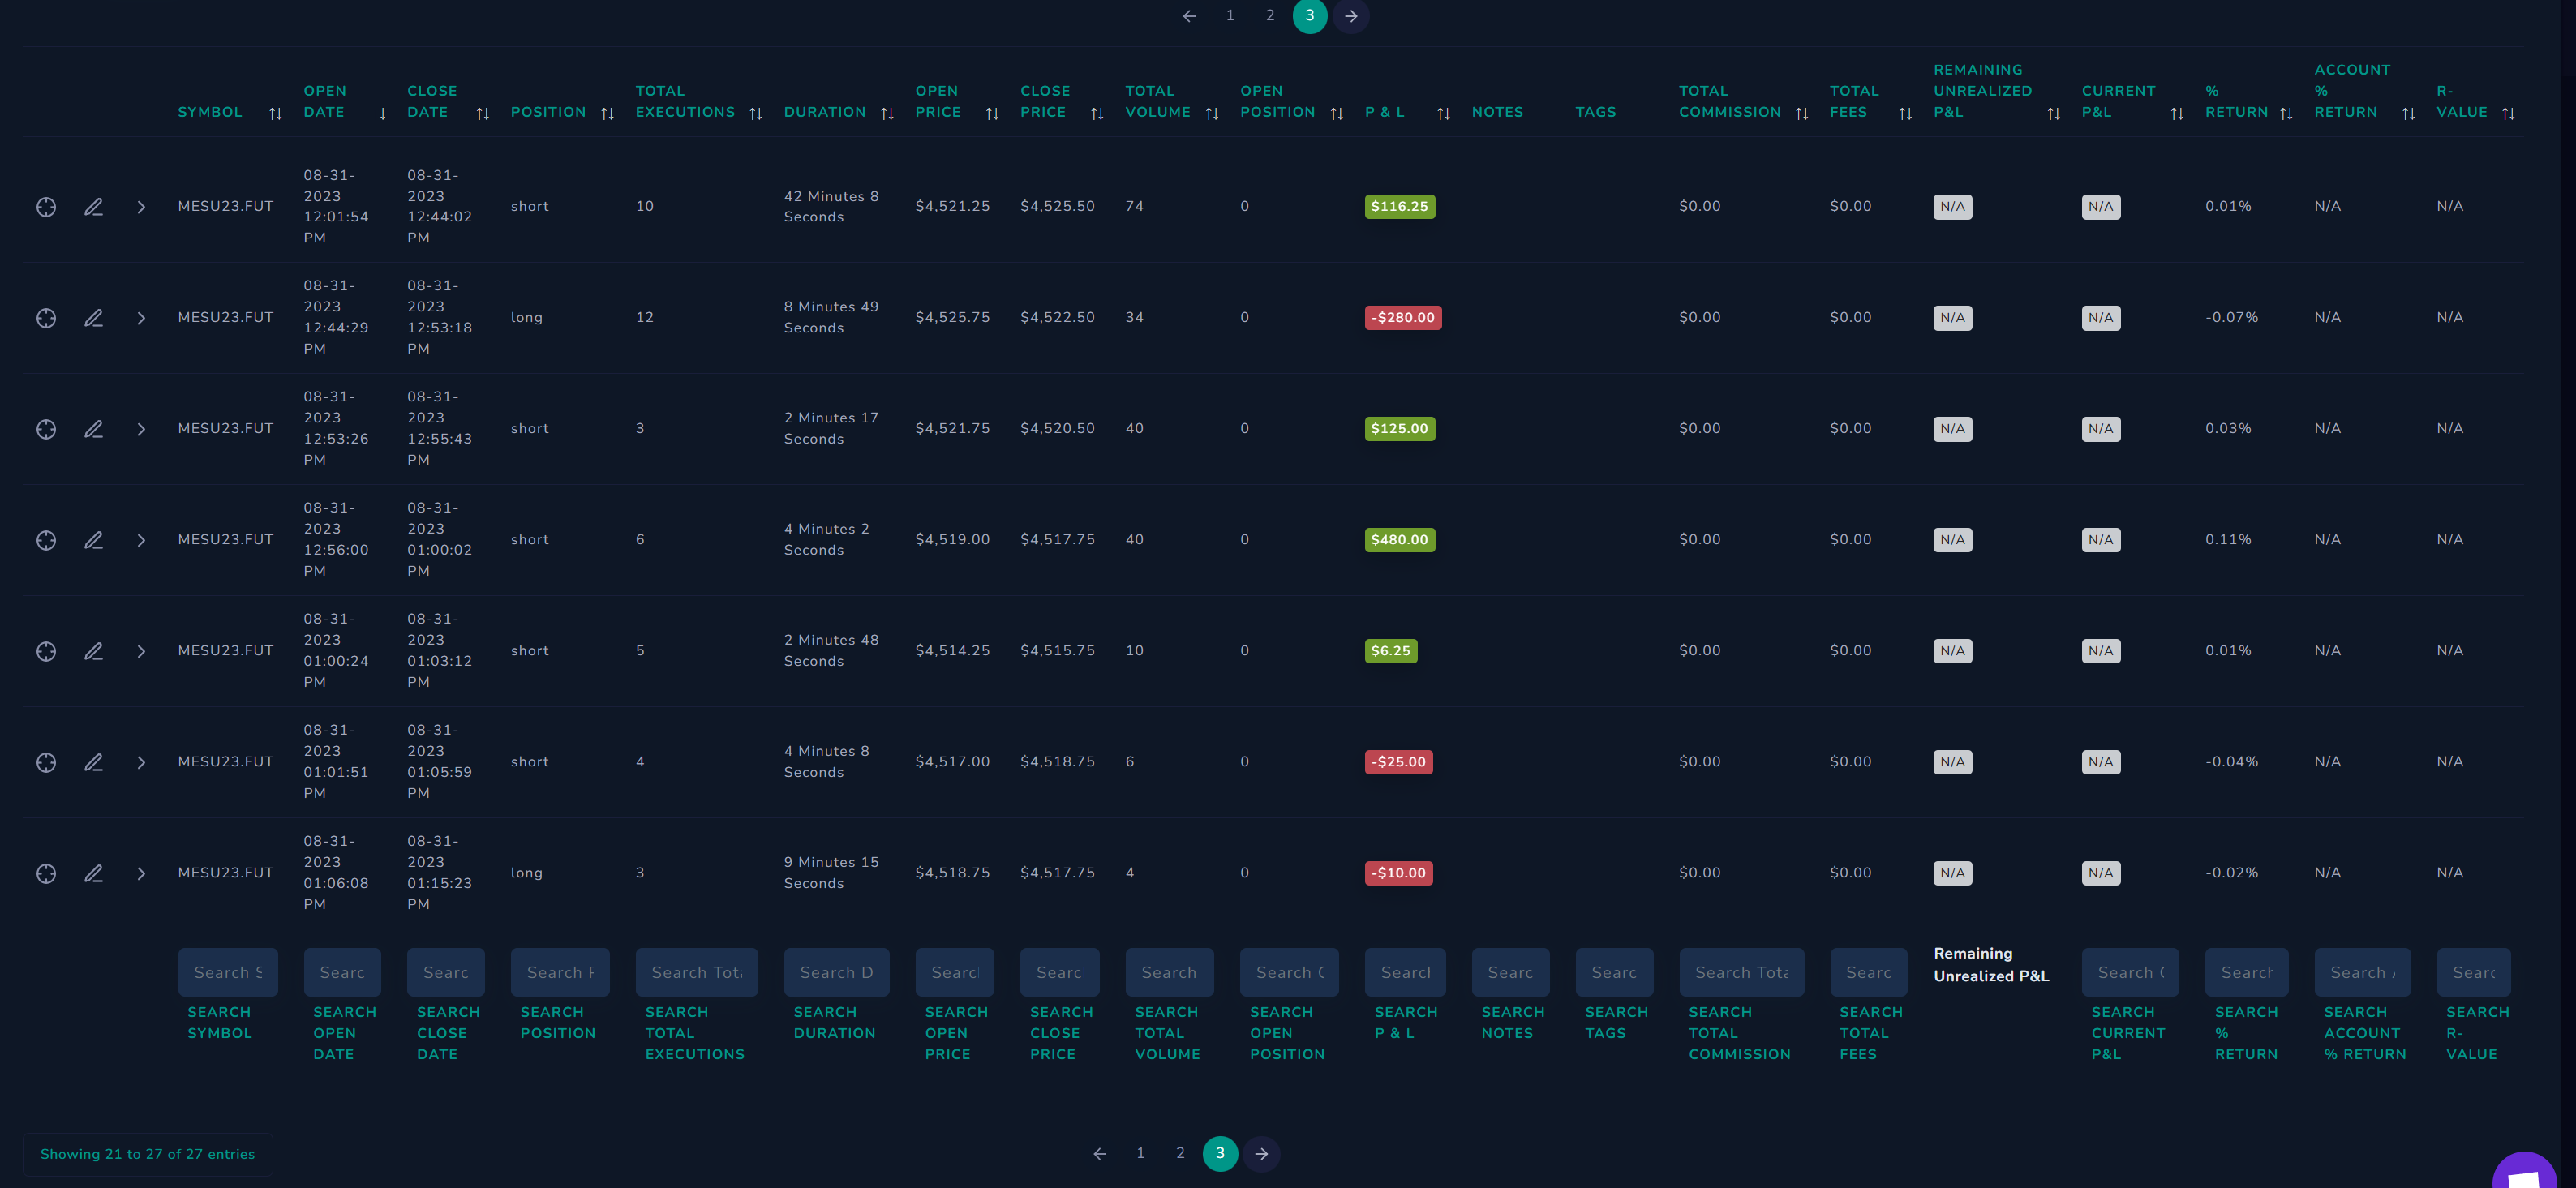This screenshot has height=1188, width=2576.
Task: Expand the row of the $6.25 trade
Action: (141, 651)
